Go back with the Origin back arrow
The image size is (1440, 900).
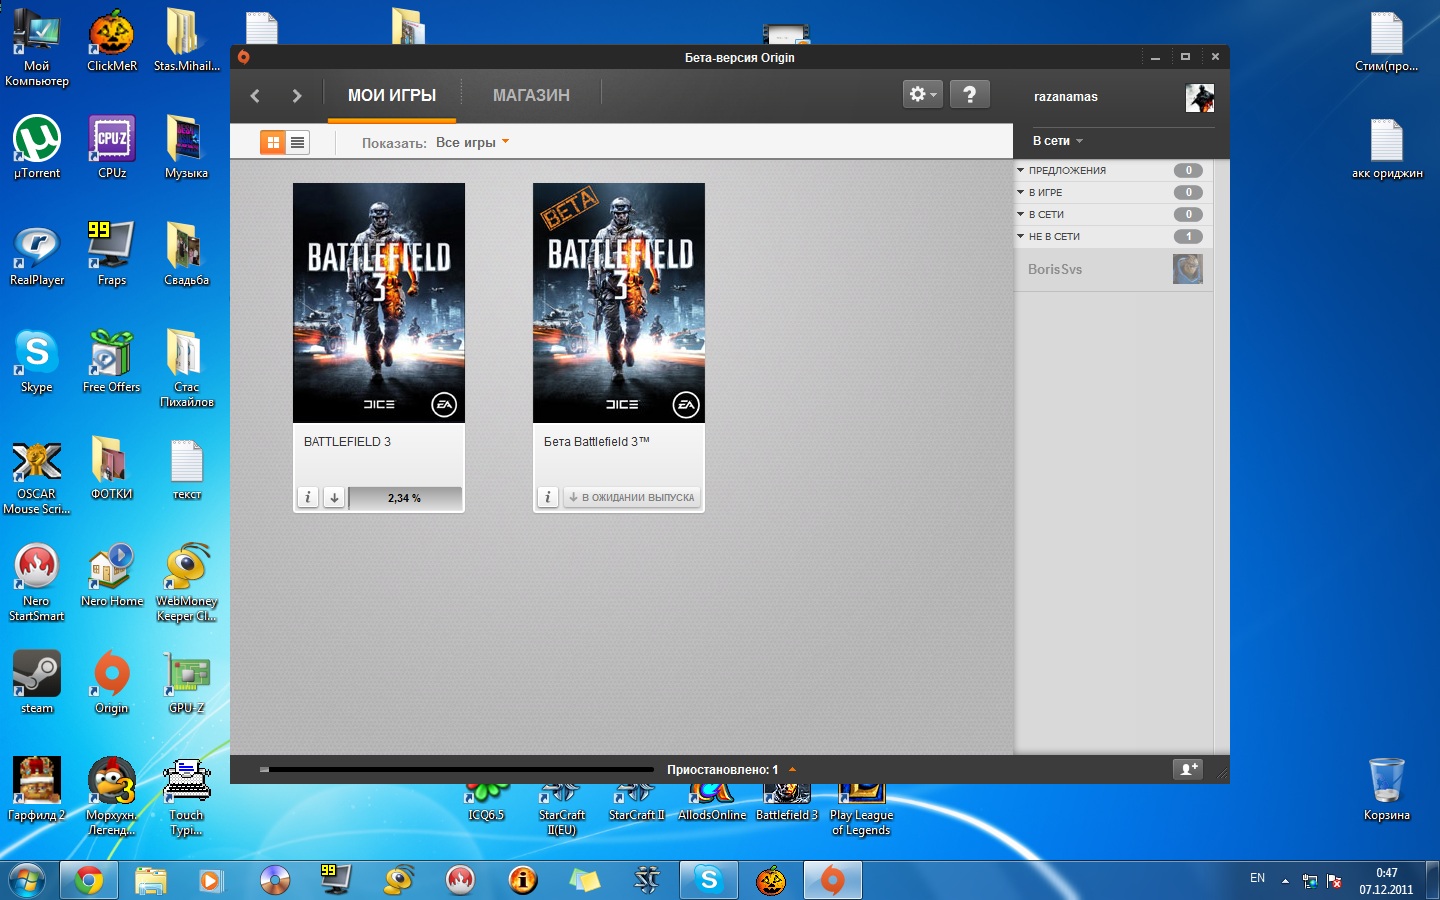coord(255,96)
